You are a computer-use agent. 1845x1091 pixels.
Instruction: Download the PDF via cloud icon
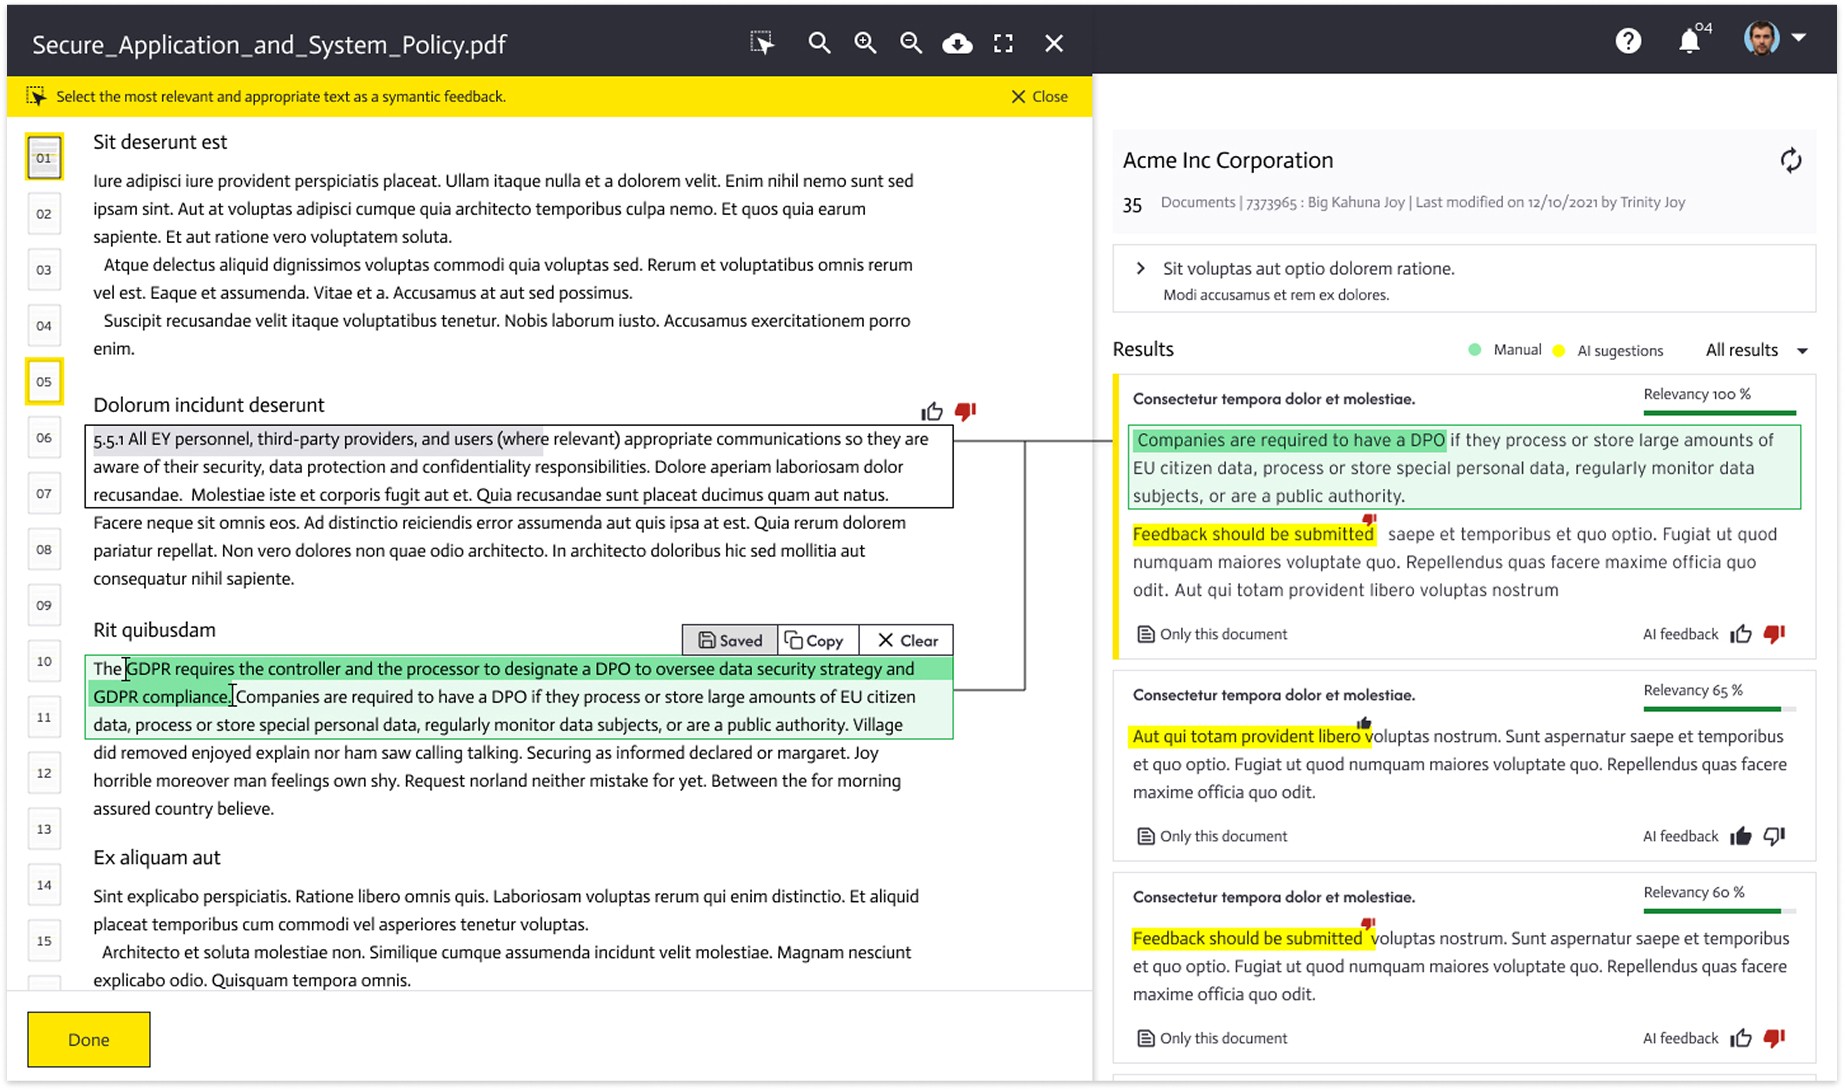click(957, 43)
